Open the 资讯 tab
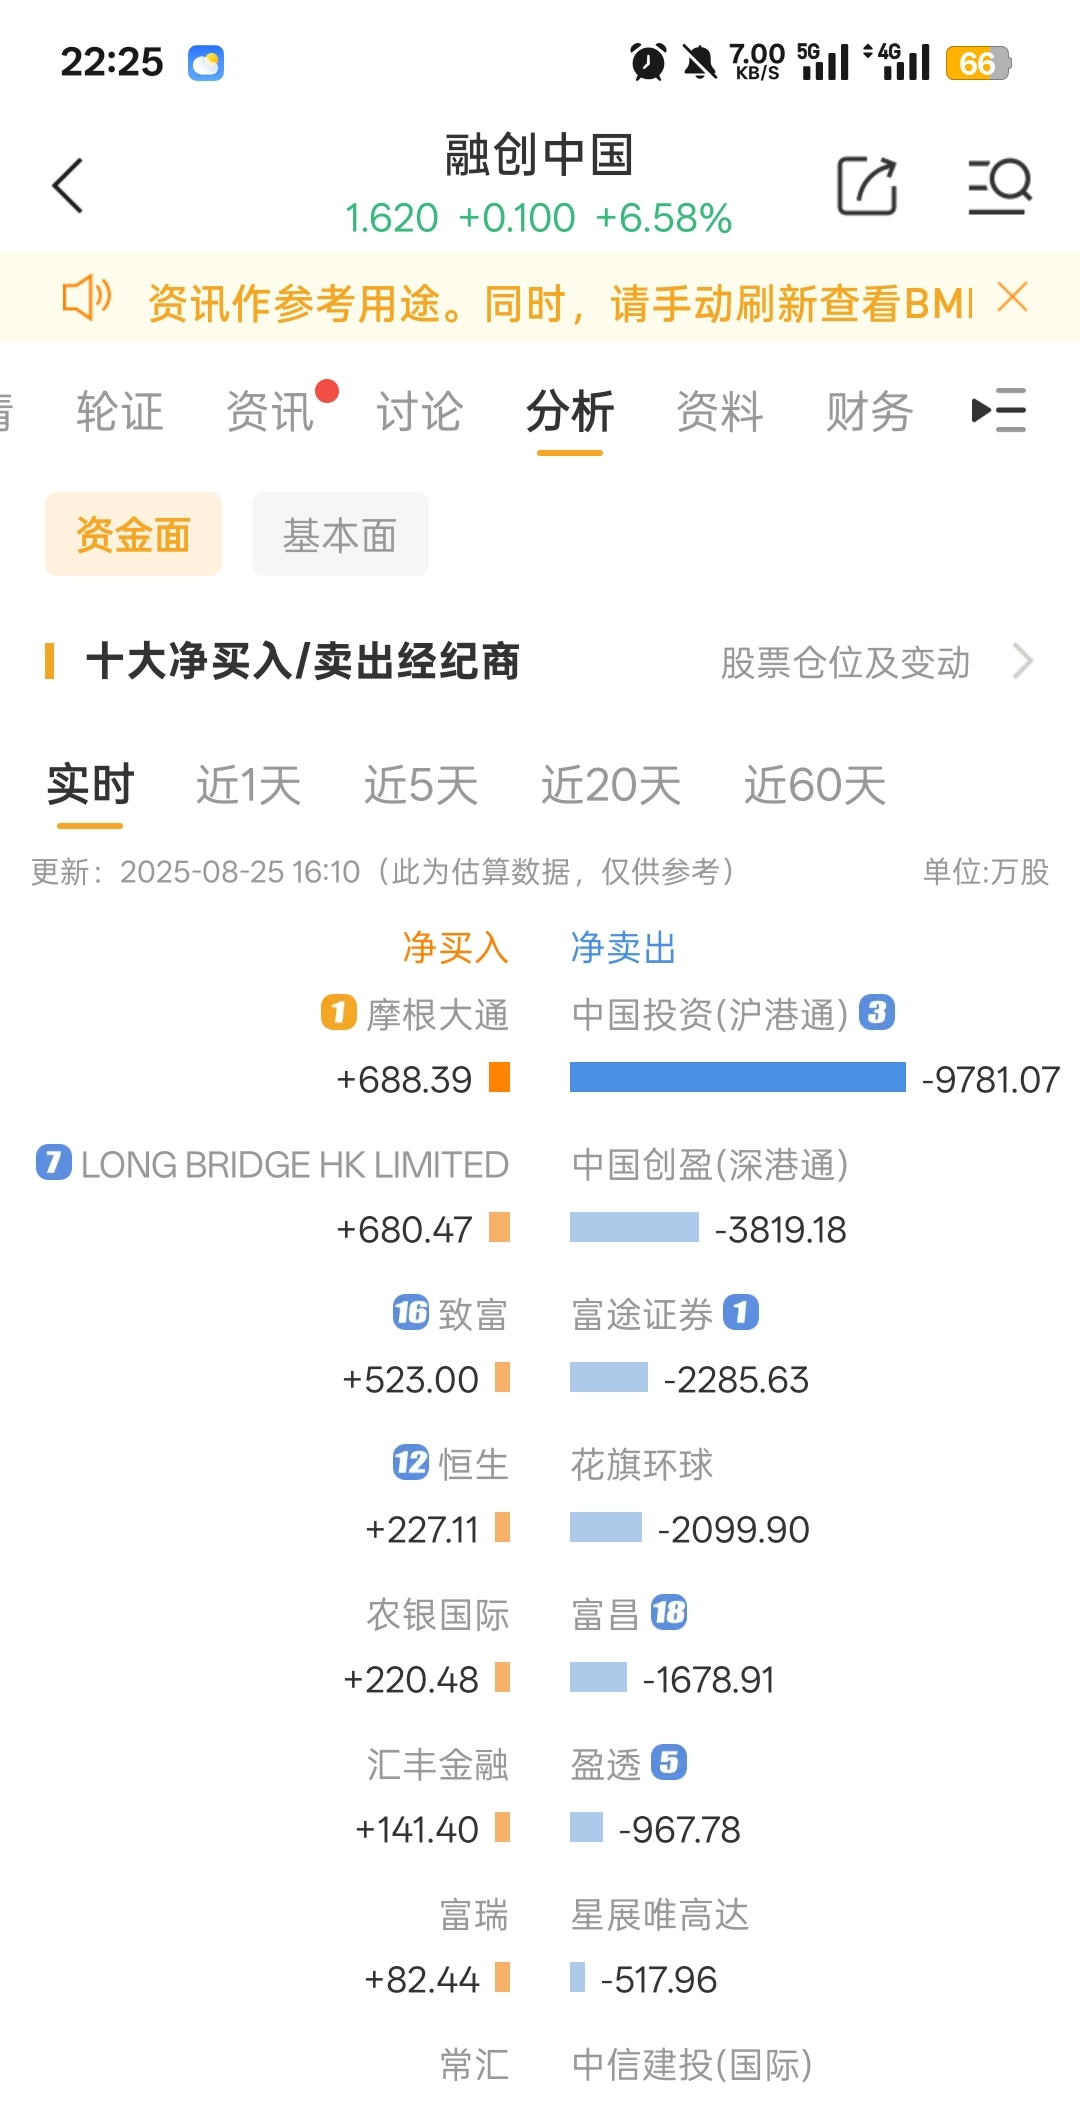1080x2106 pixels. coord(270,411)
